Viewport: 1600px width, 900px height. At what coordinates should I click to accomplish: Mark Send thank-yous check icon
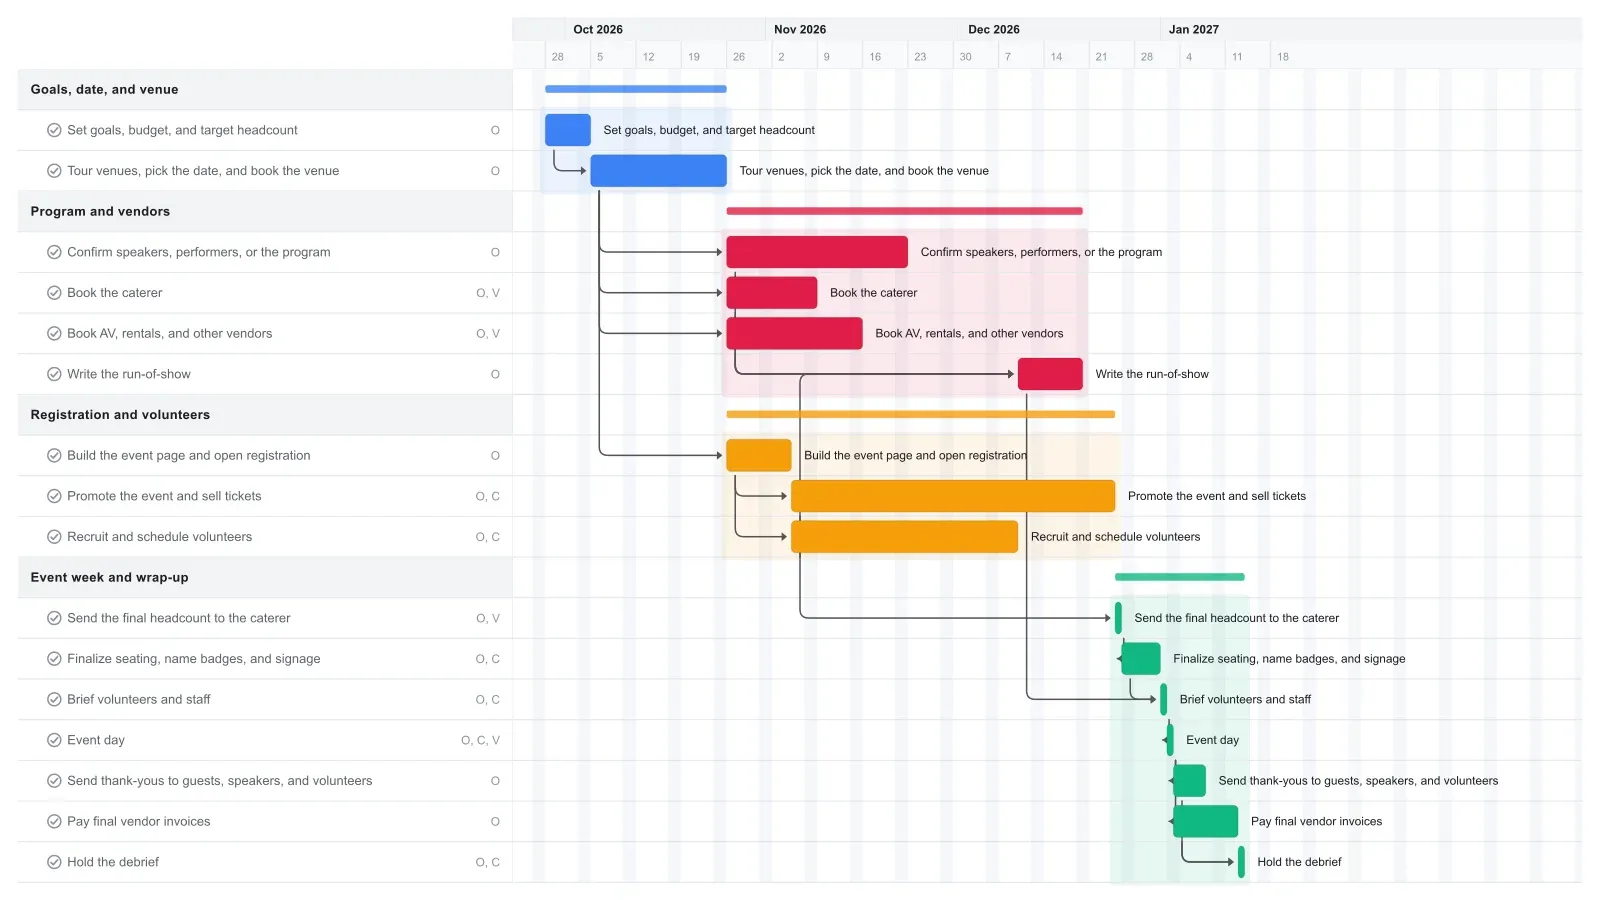coord(54,781)
